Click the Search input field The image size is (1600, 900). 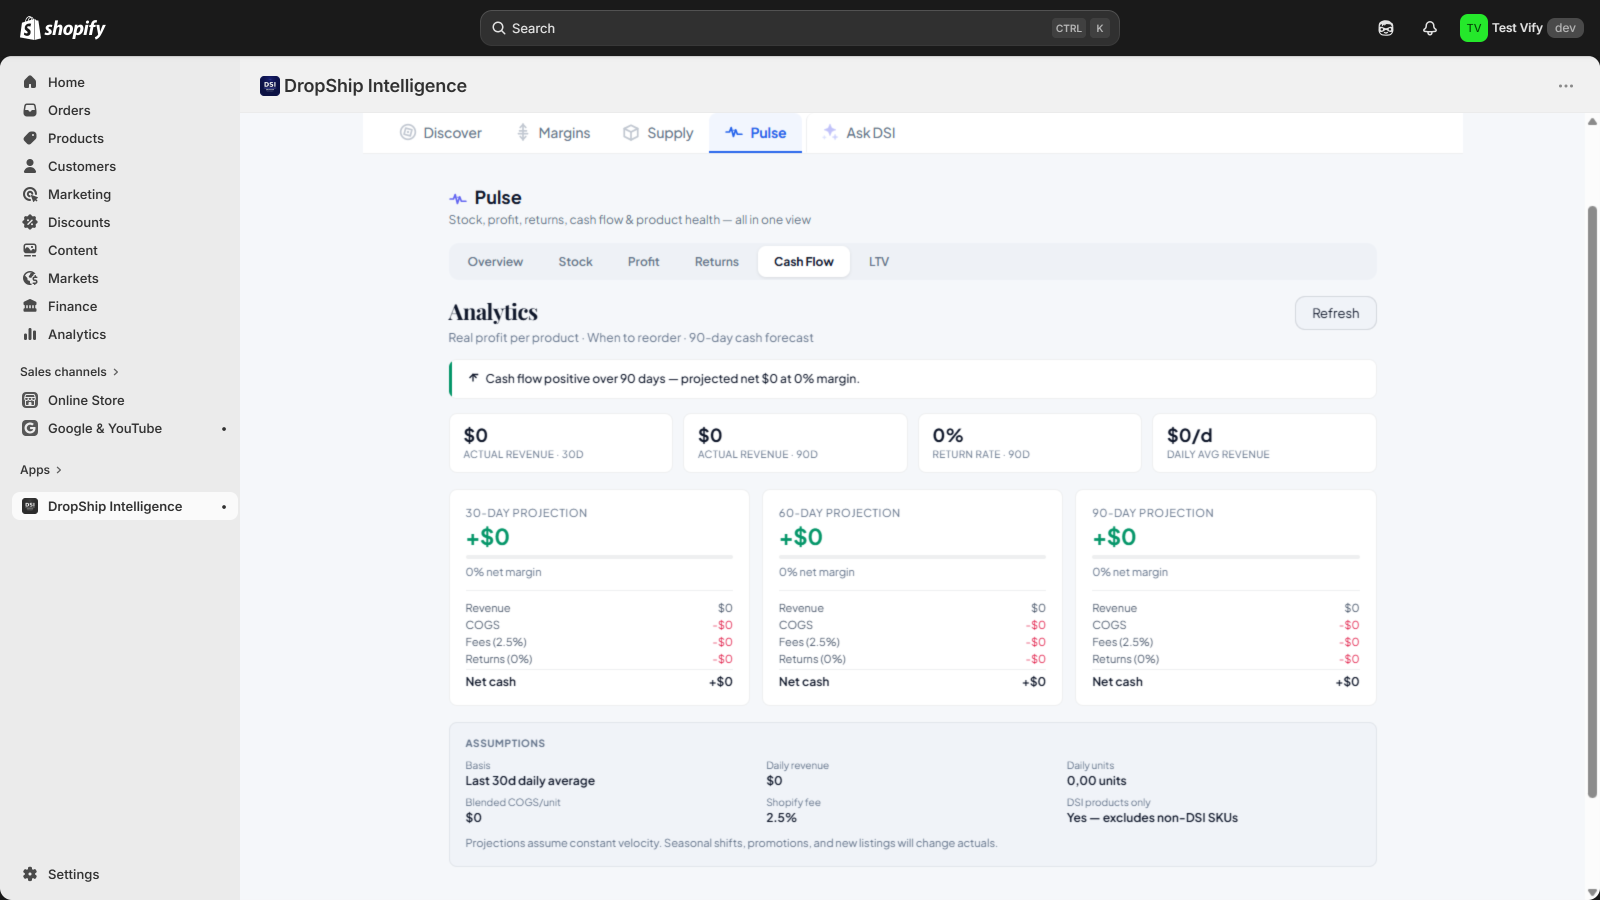click(x=800, y=28)
